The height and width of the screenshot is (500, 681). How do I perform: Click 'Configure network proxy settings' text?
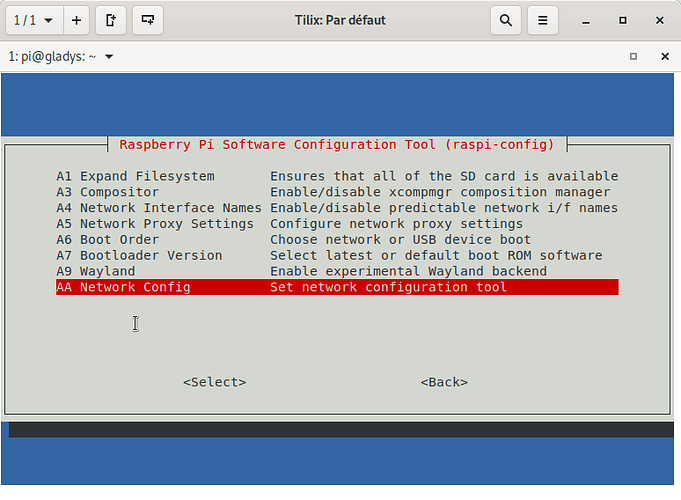[x=397, y=224]
